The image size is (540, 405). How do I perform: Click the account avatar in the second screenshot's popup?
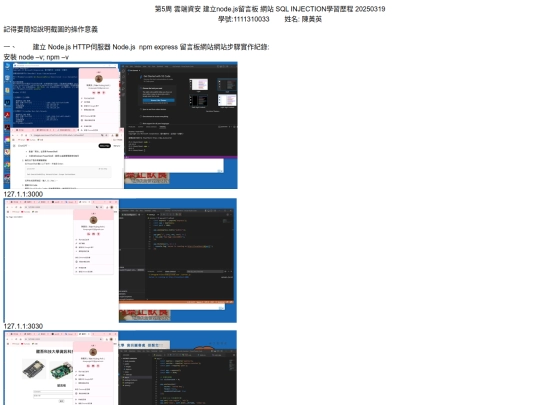click(x=93, y=220)
